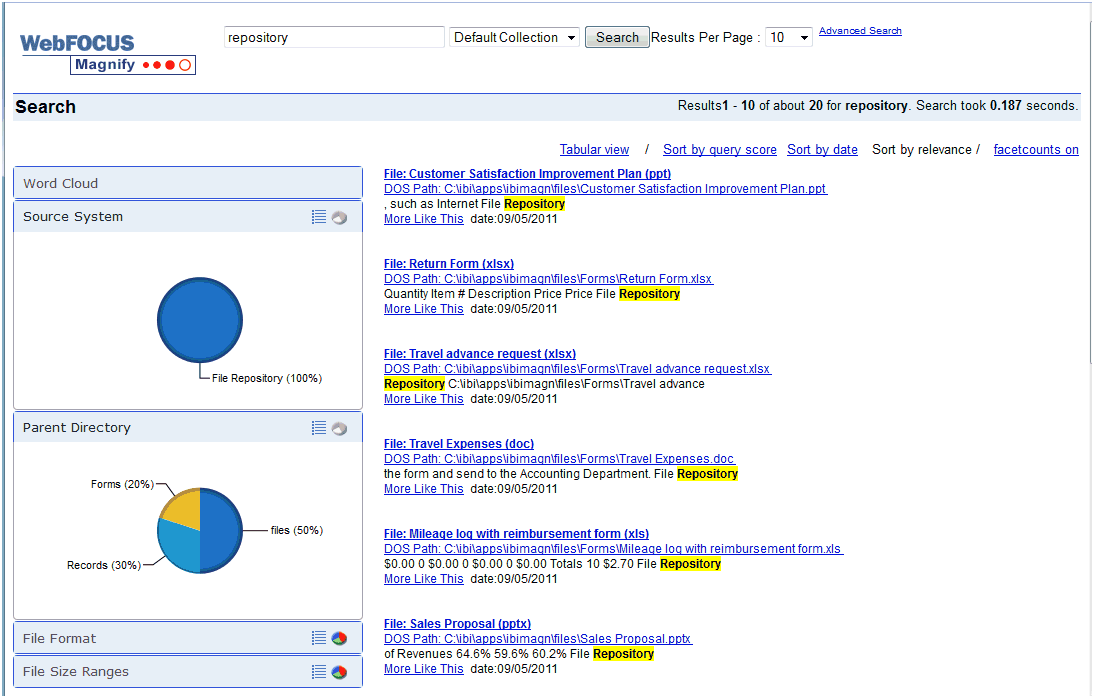This screenshot has width=1094, height=698.
Task: Open the Advanced Search link
Action: click(860, 31)
